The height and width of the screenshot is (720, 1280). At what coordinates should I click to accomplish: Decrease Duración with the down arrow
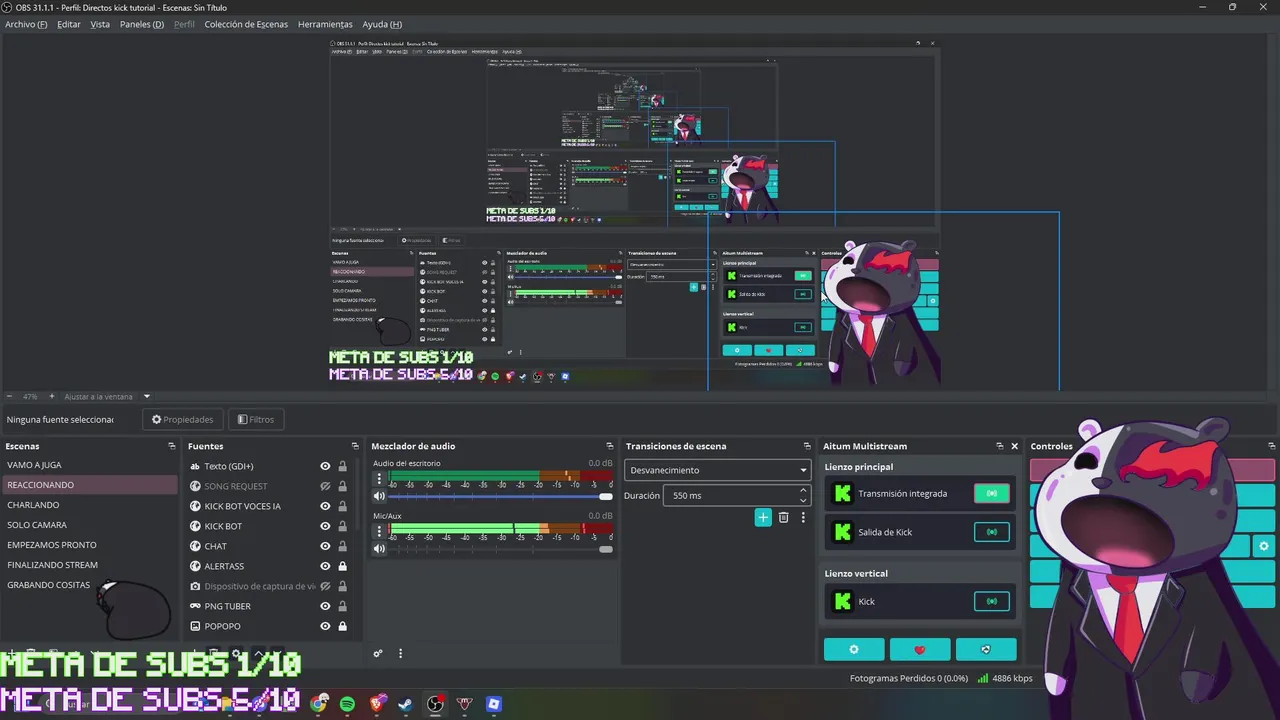[803, 499]
